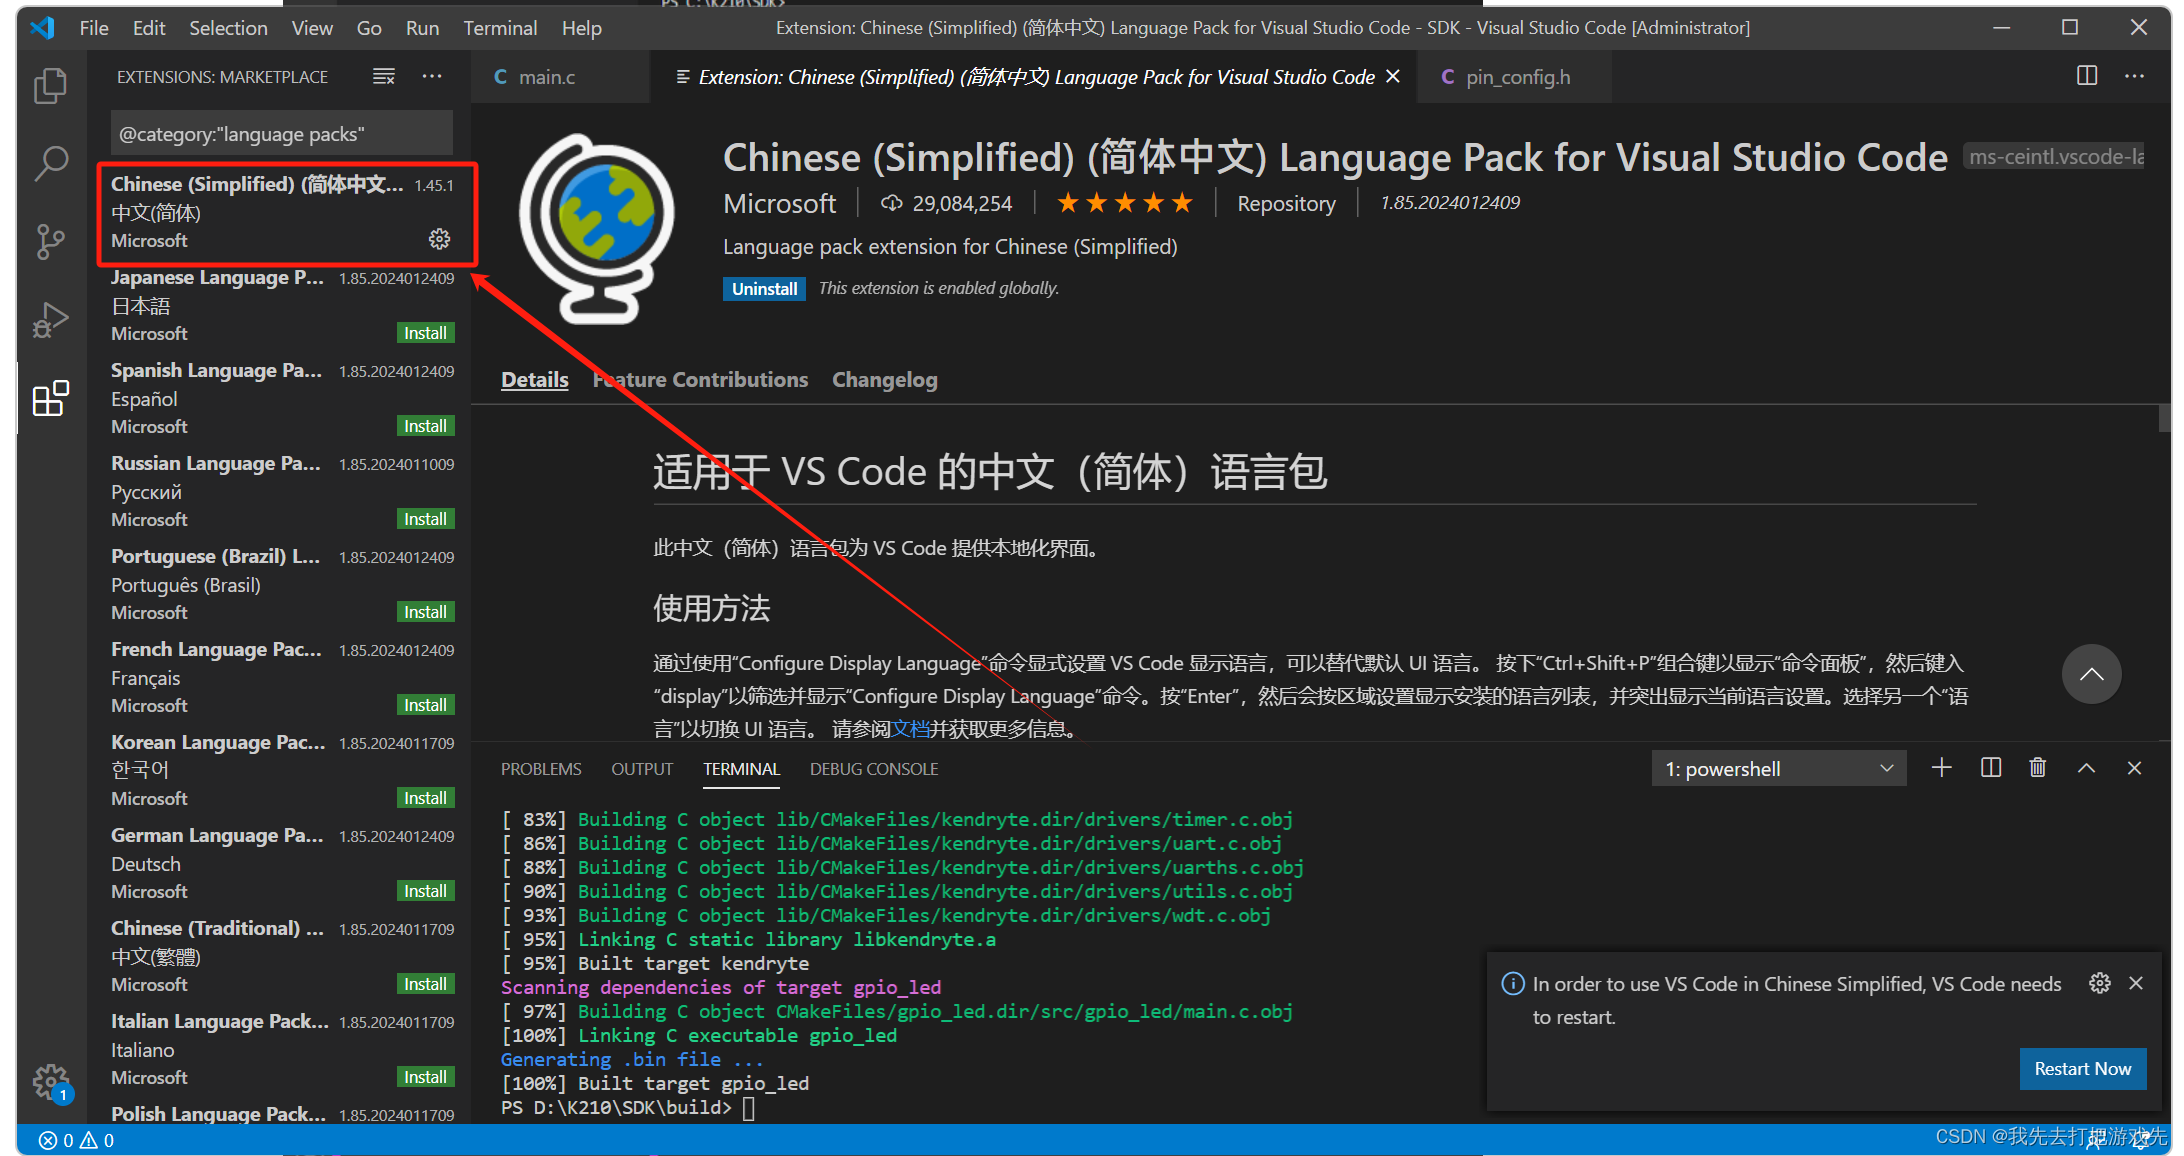Viewport: 2184px width, 1156px height.
Task: Click the Manage gear in activity bar
Action: [50, 1081]
